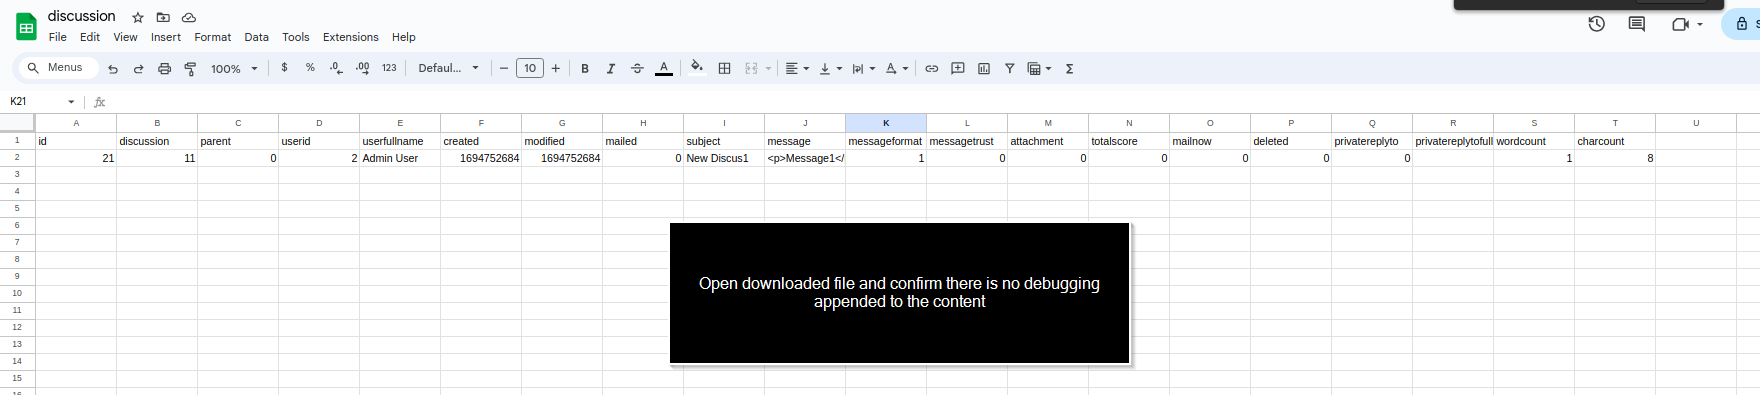This screenshot has height=395, width=1760.
Task: Click the spreadsheet title discussion
Action: click(x=82, y=16)
